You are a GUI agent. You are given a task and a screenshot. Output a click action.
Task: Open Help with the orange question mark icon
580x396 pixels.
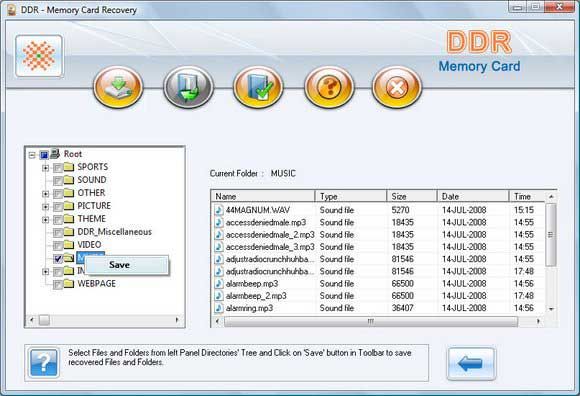329,87
